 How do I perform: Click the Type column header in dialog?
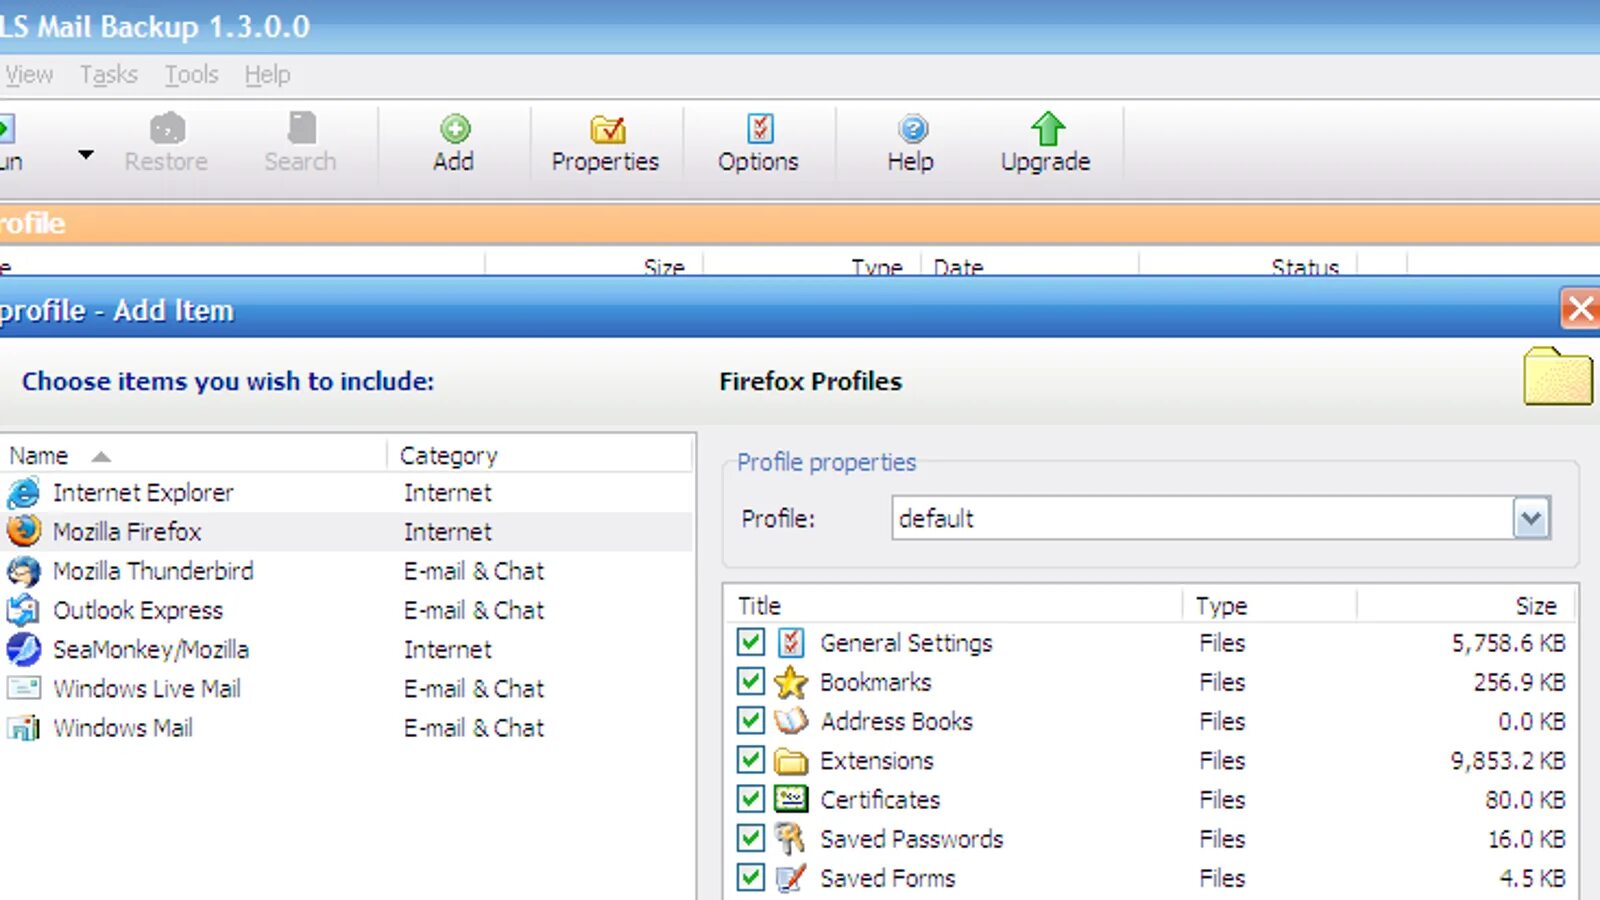(x=1270, y=606)
